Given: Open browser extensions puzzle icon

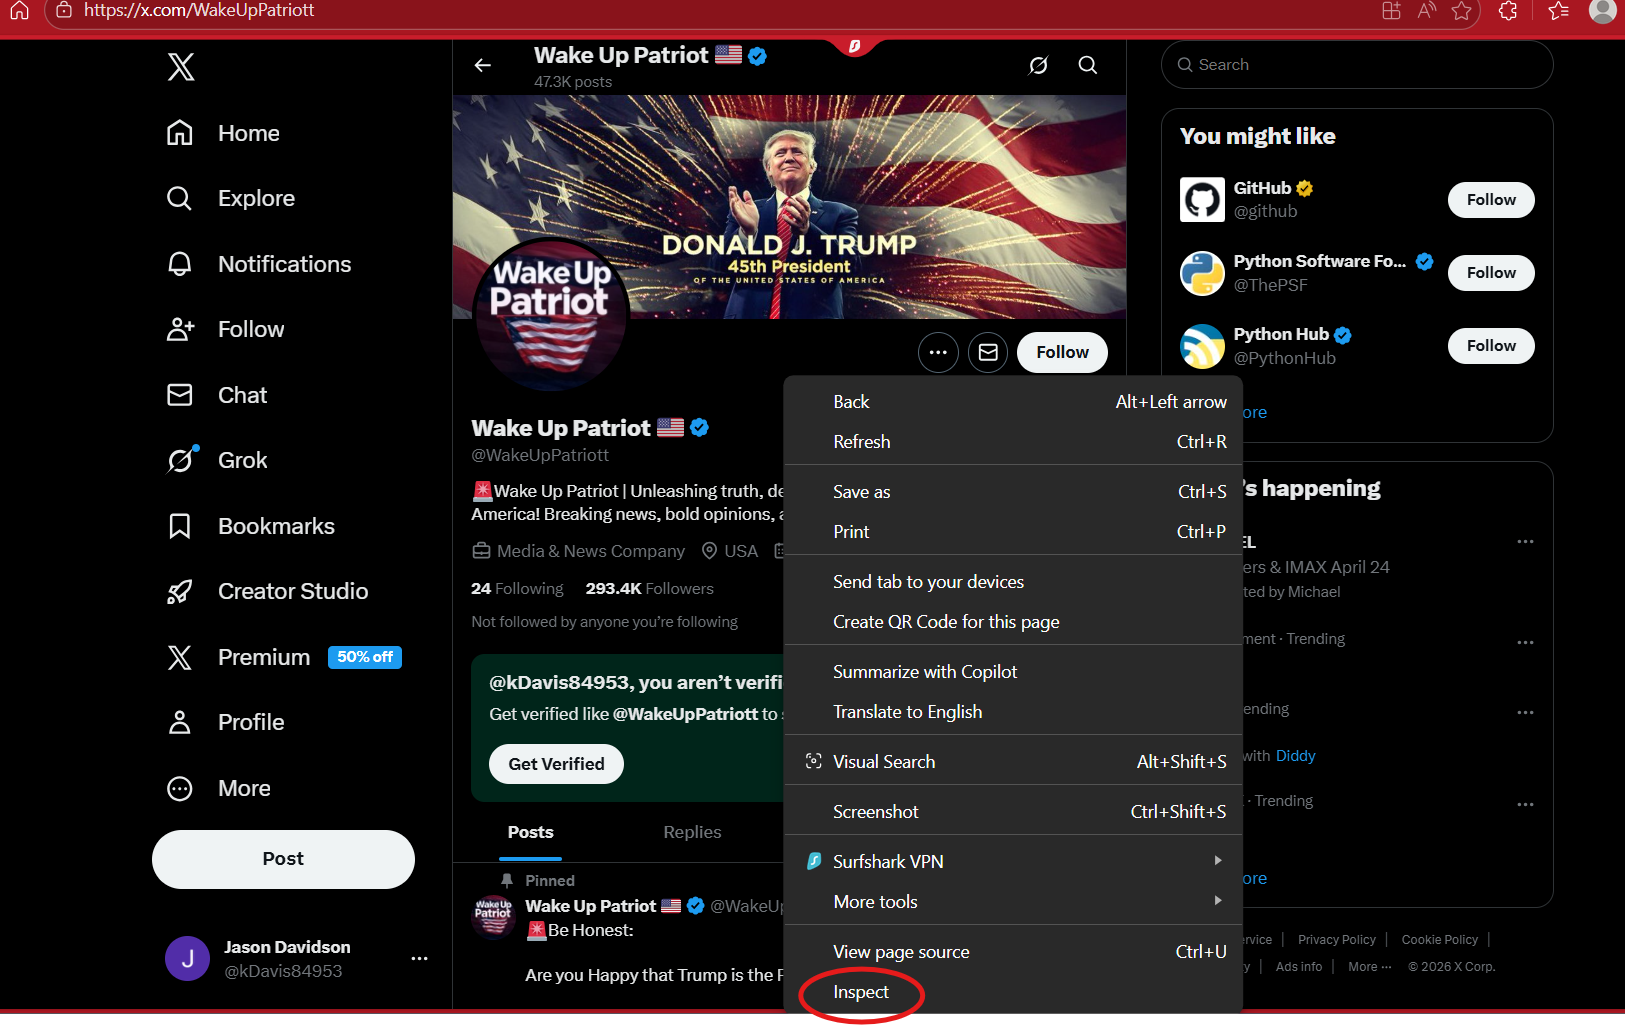Looking at the screenshot, I should 1508,10.
